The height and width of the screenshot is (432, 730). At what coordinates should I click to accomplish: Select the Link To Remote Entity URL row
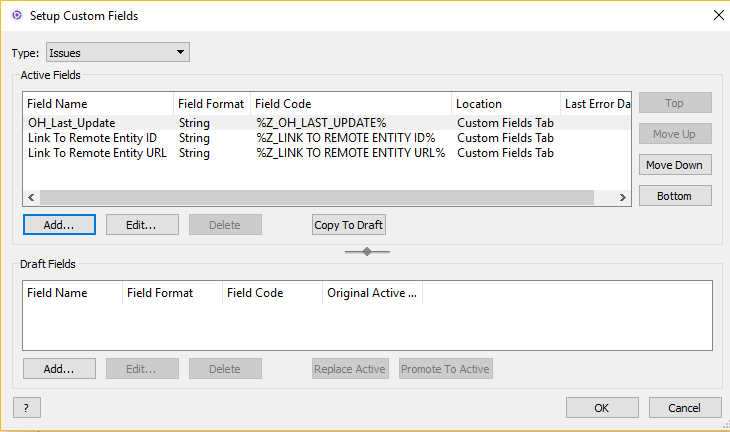[96, 153]
